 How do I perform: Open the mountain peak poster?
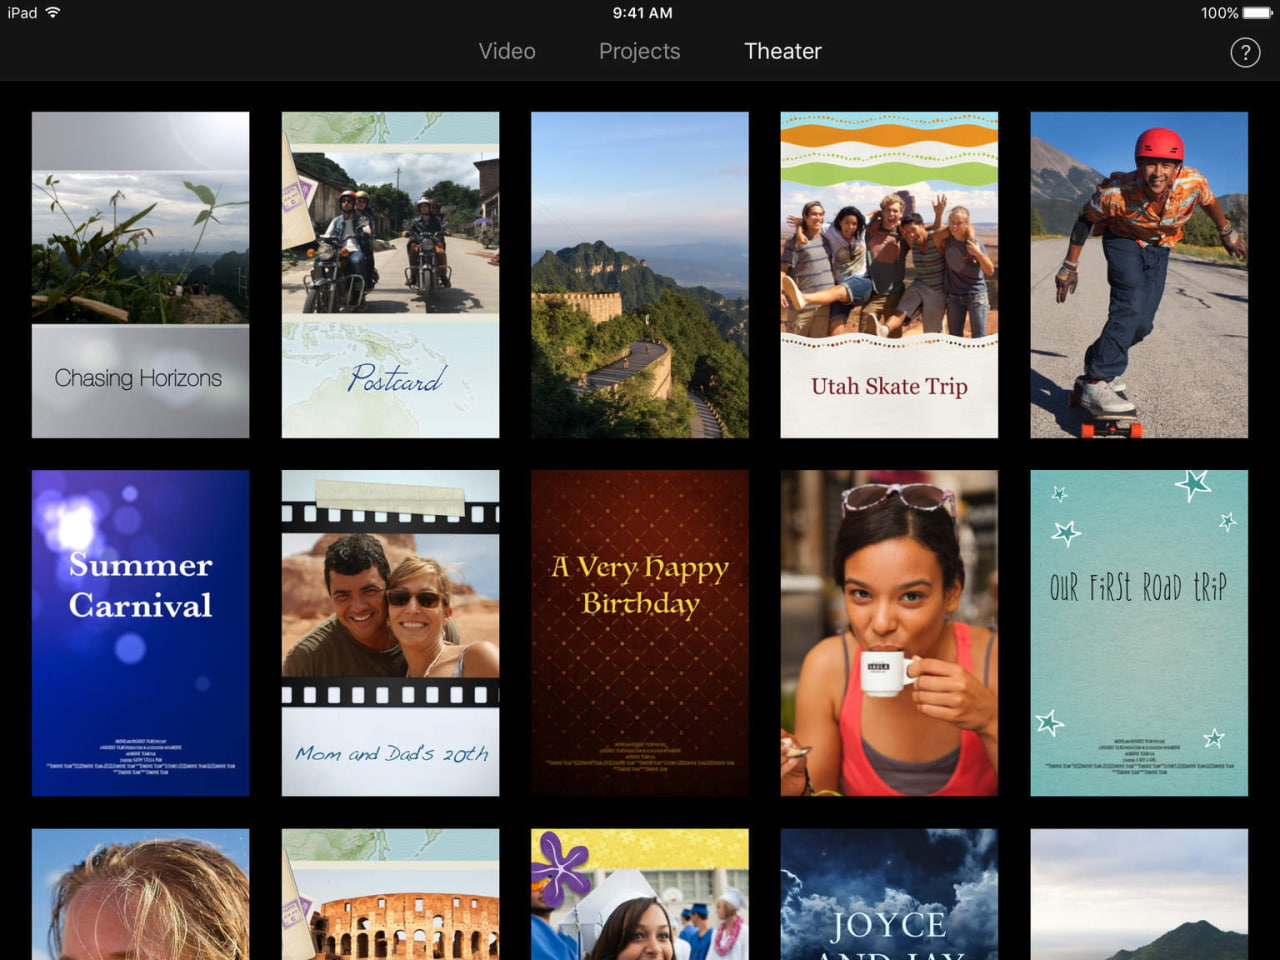(x=1139, y=894)
